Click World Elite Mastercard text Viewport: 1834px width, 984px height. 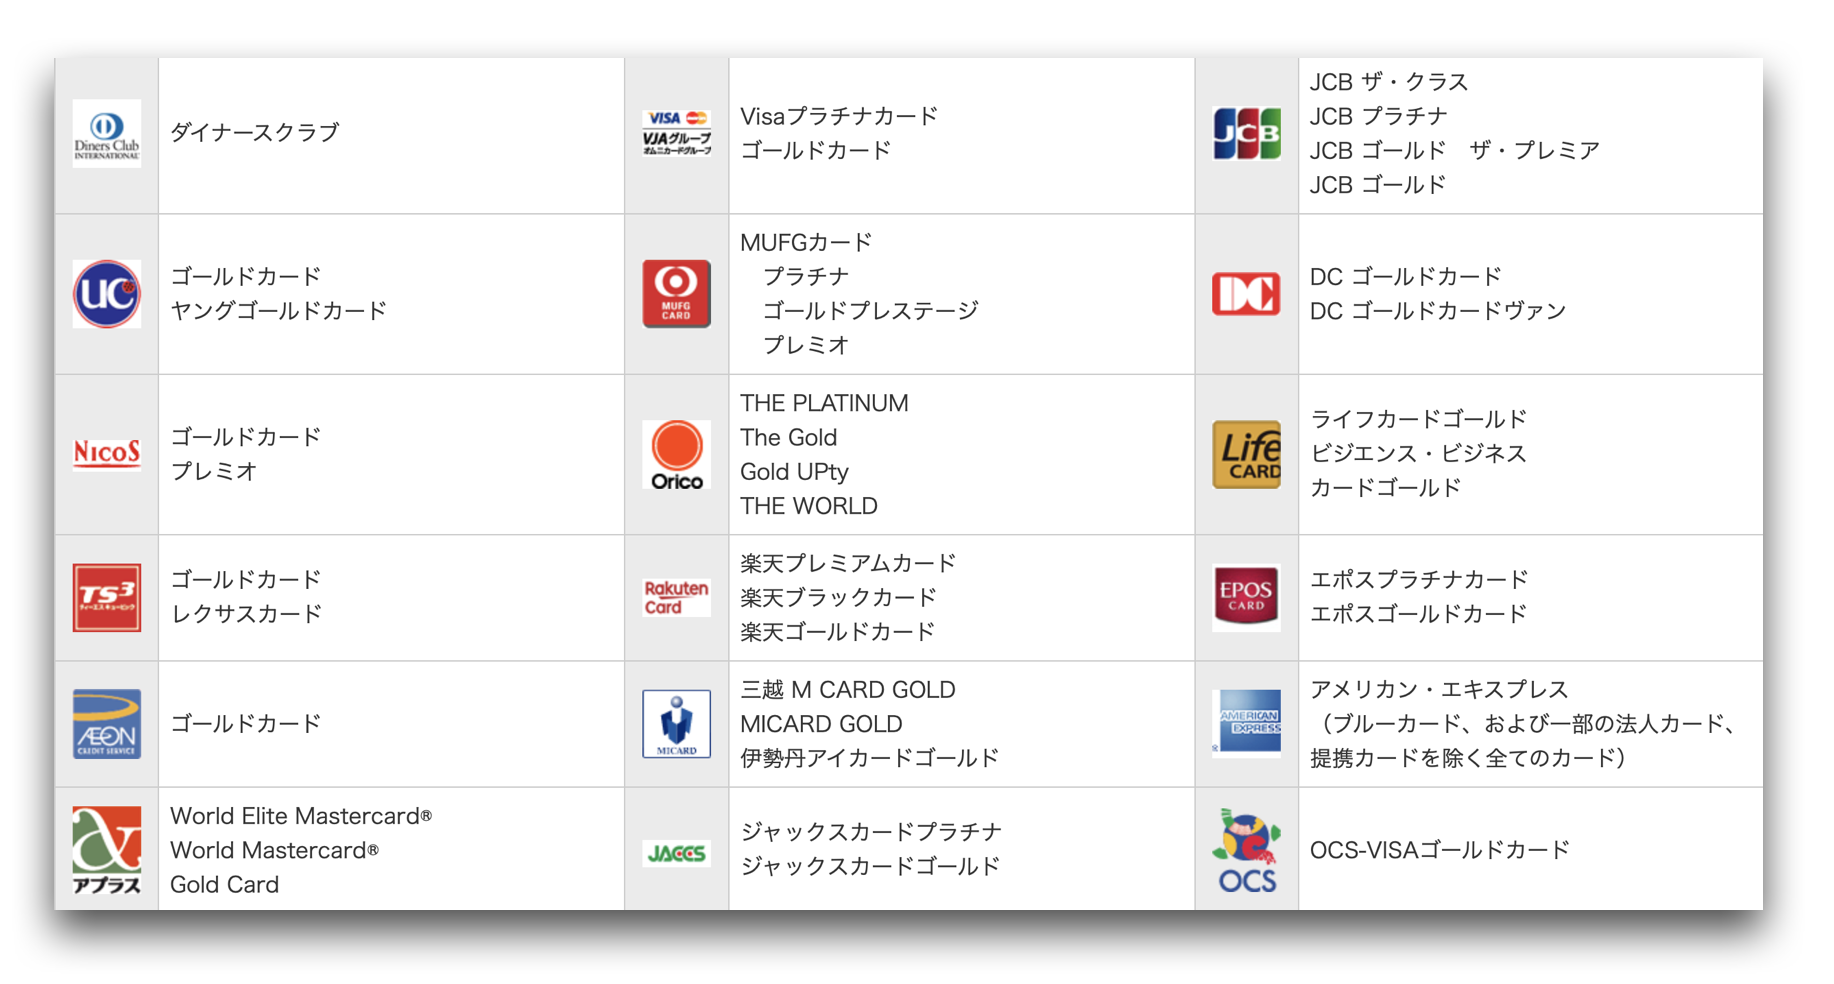click(301, 816)
